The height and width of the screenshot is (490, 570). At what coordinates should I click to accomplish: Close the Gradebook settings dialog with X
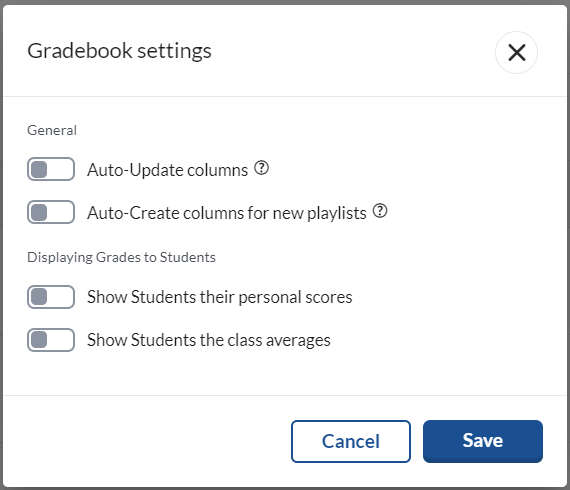pos(516,52)
